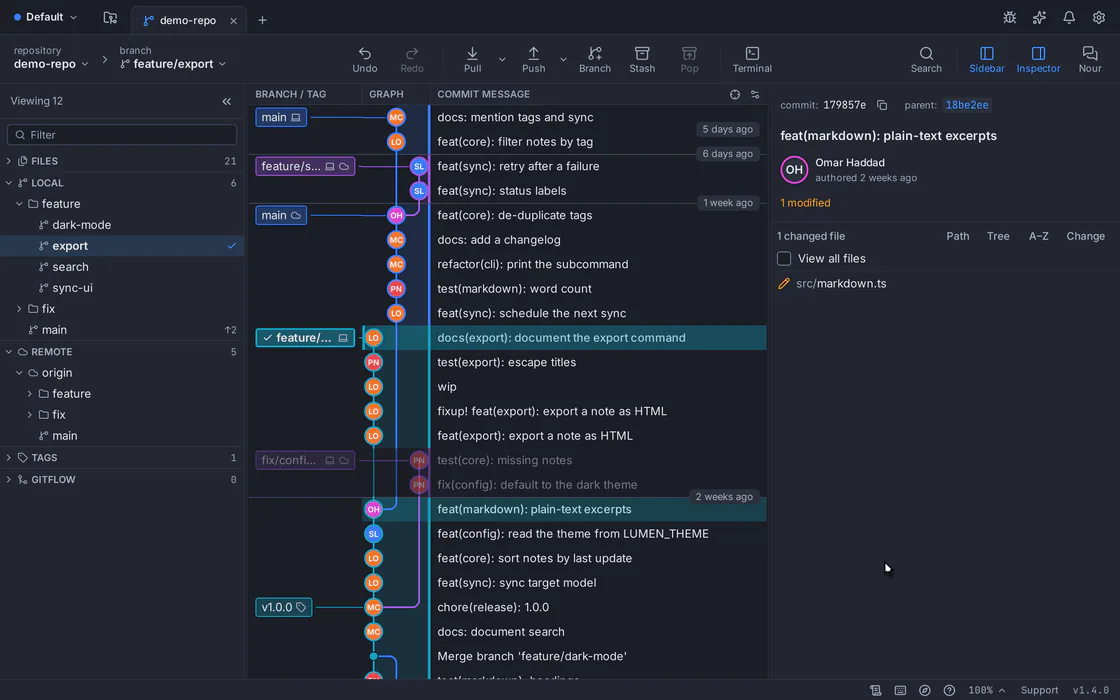The height and width of the screenshot is (700, 1120).
Task: Click the compass icon in status bar
Action: click(924, 690)
